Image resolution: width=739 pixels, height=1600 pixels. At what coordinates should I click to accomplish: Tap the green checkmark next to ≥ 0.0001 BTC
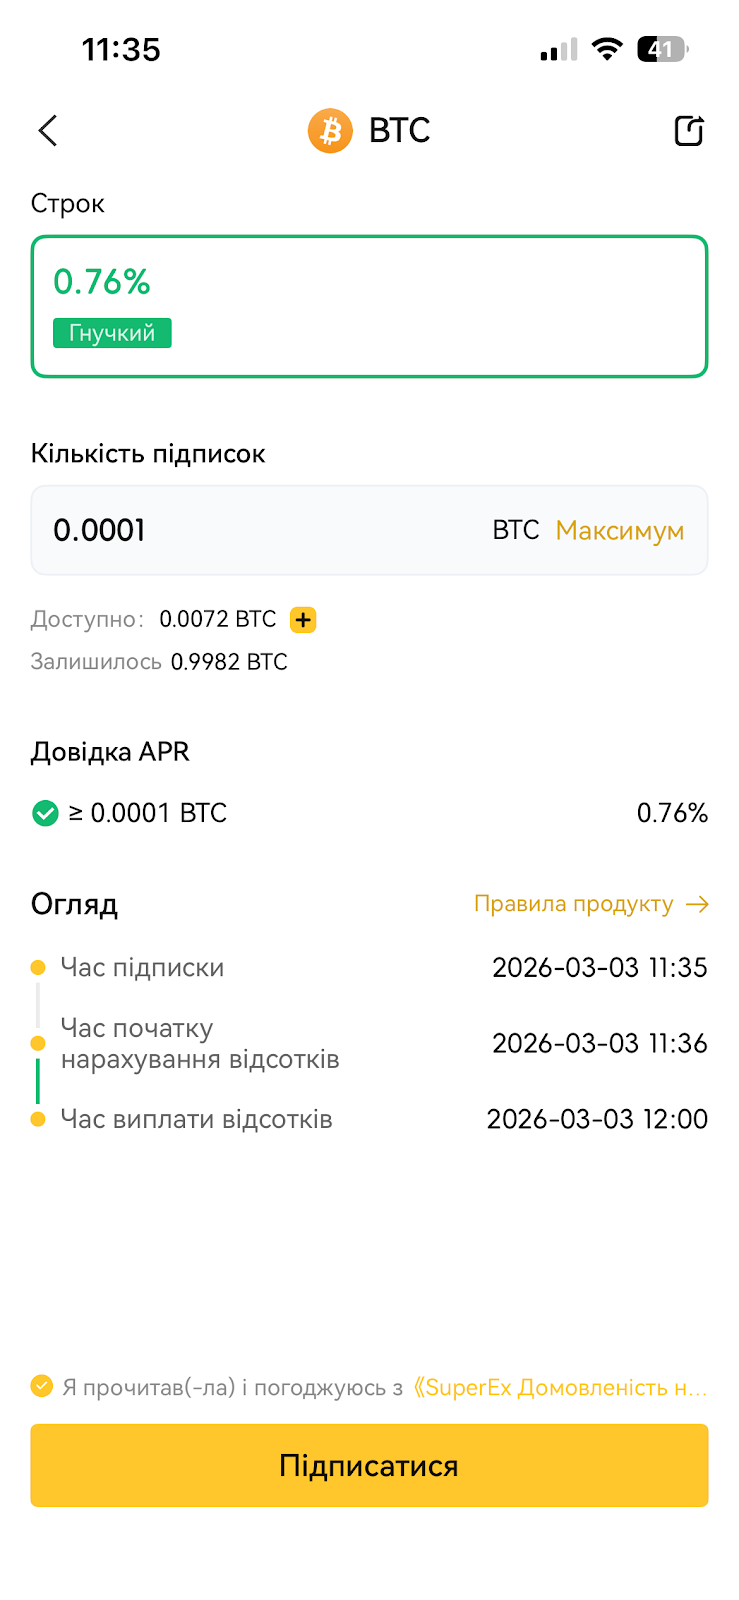pos(45,813)
